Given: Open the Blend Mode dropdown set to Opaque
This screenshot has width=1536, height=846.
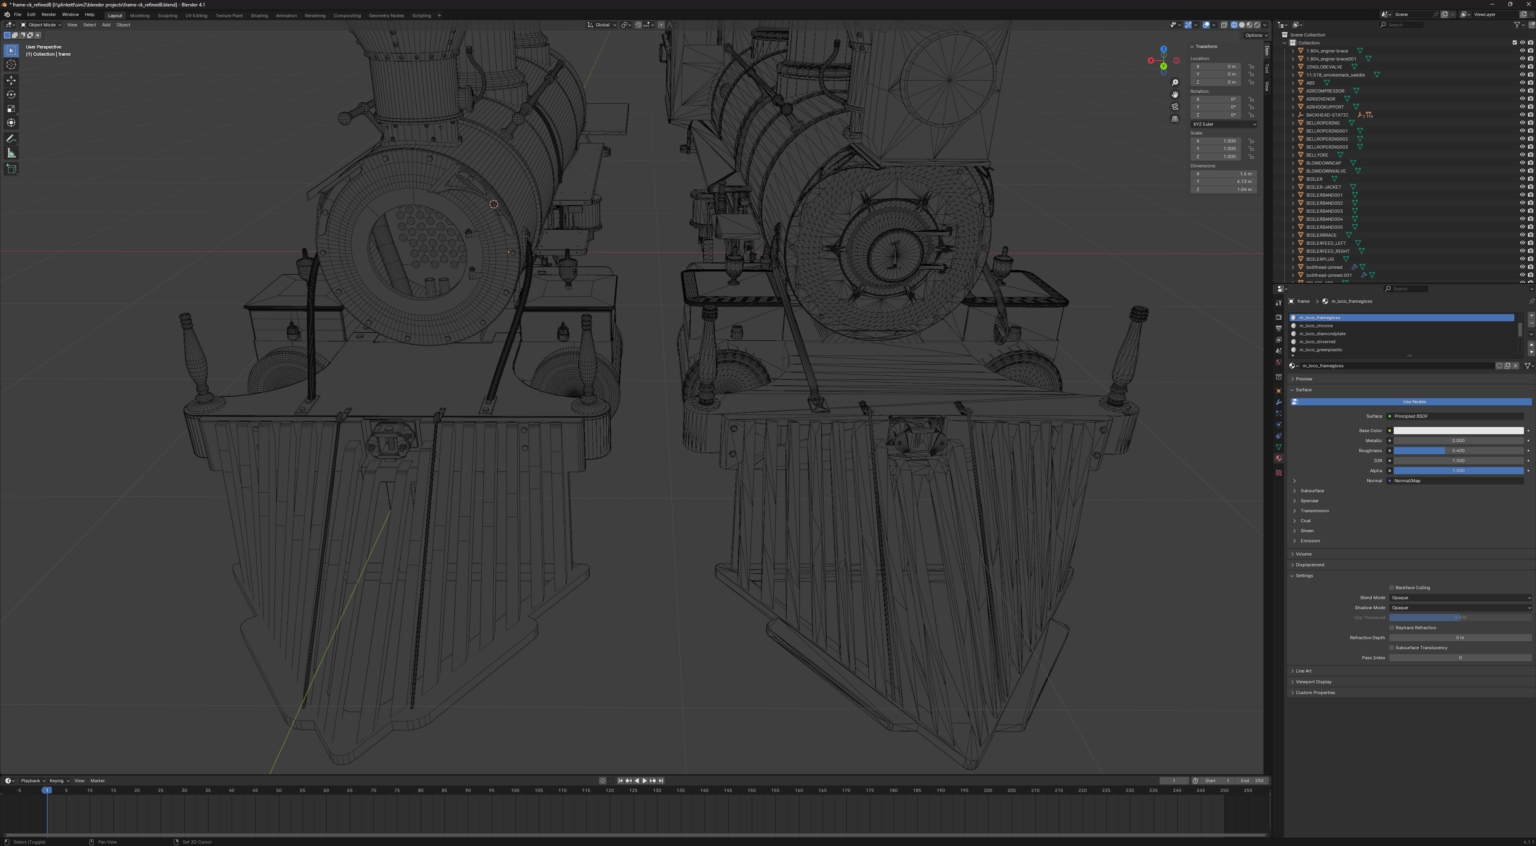Looking at the screenshot, I should (x=1458, y=597).
